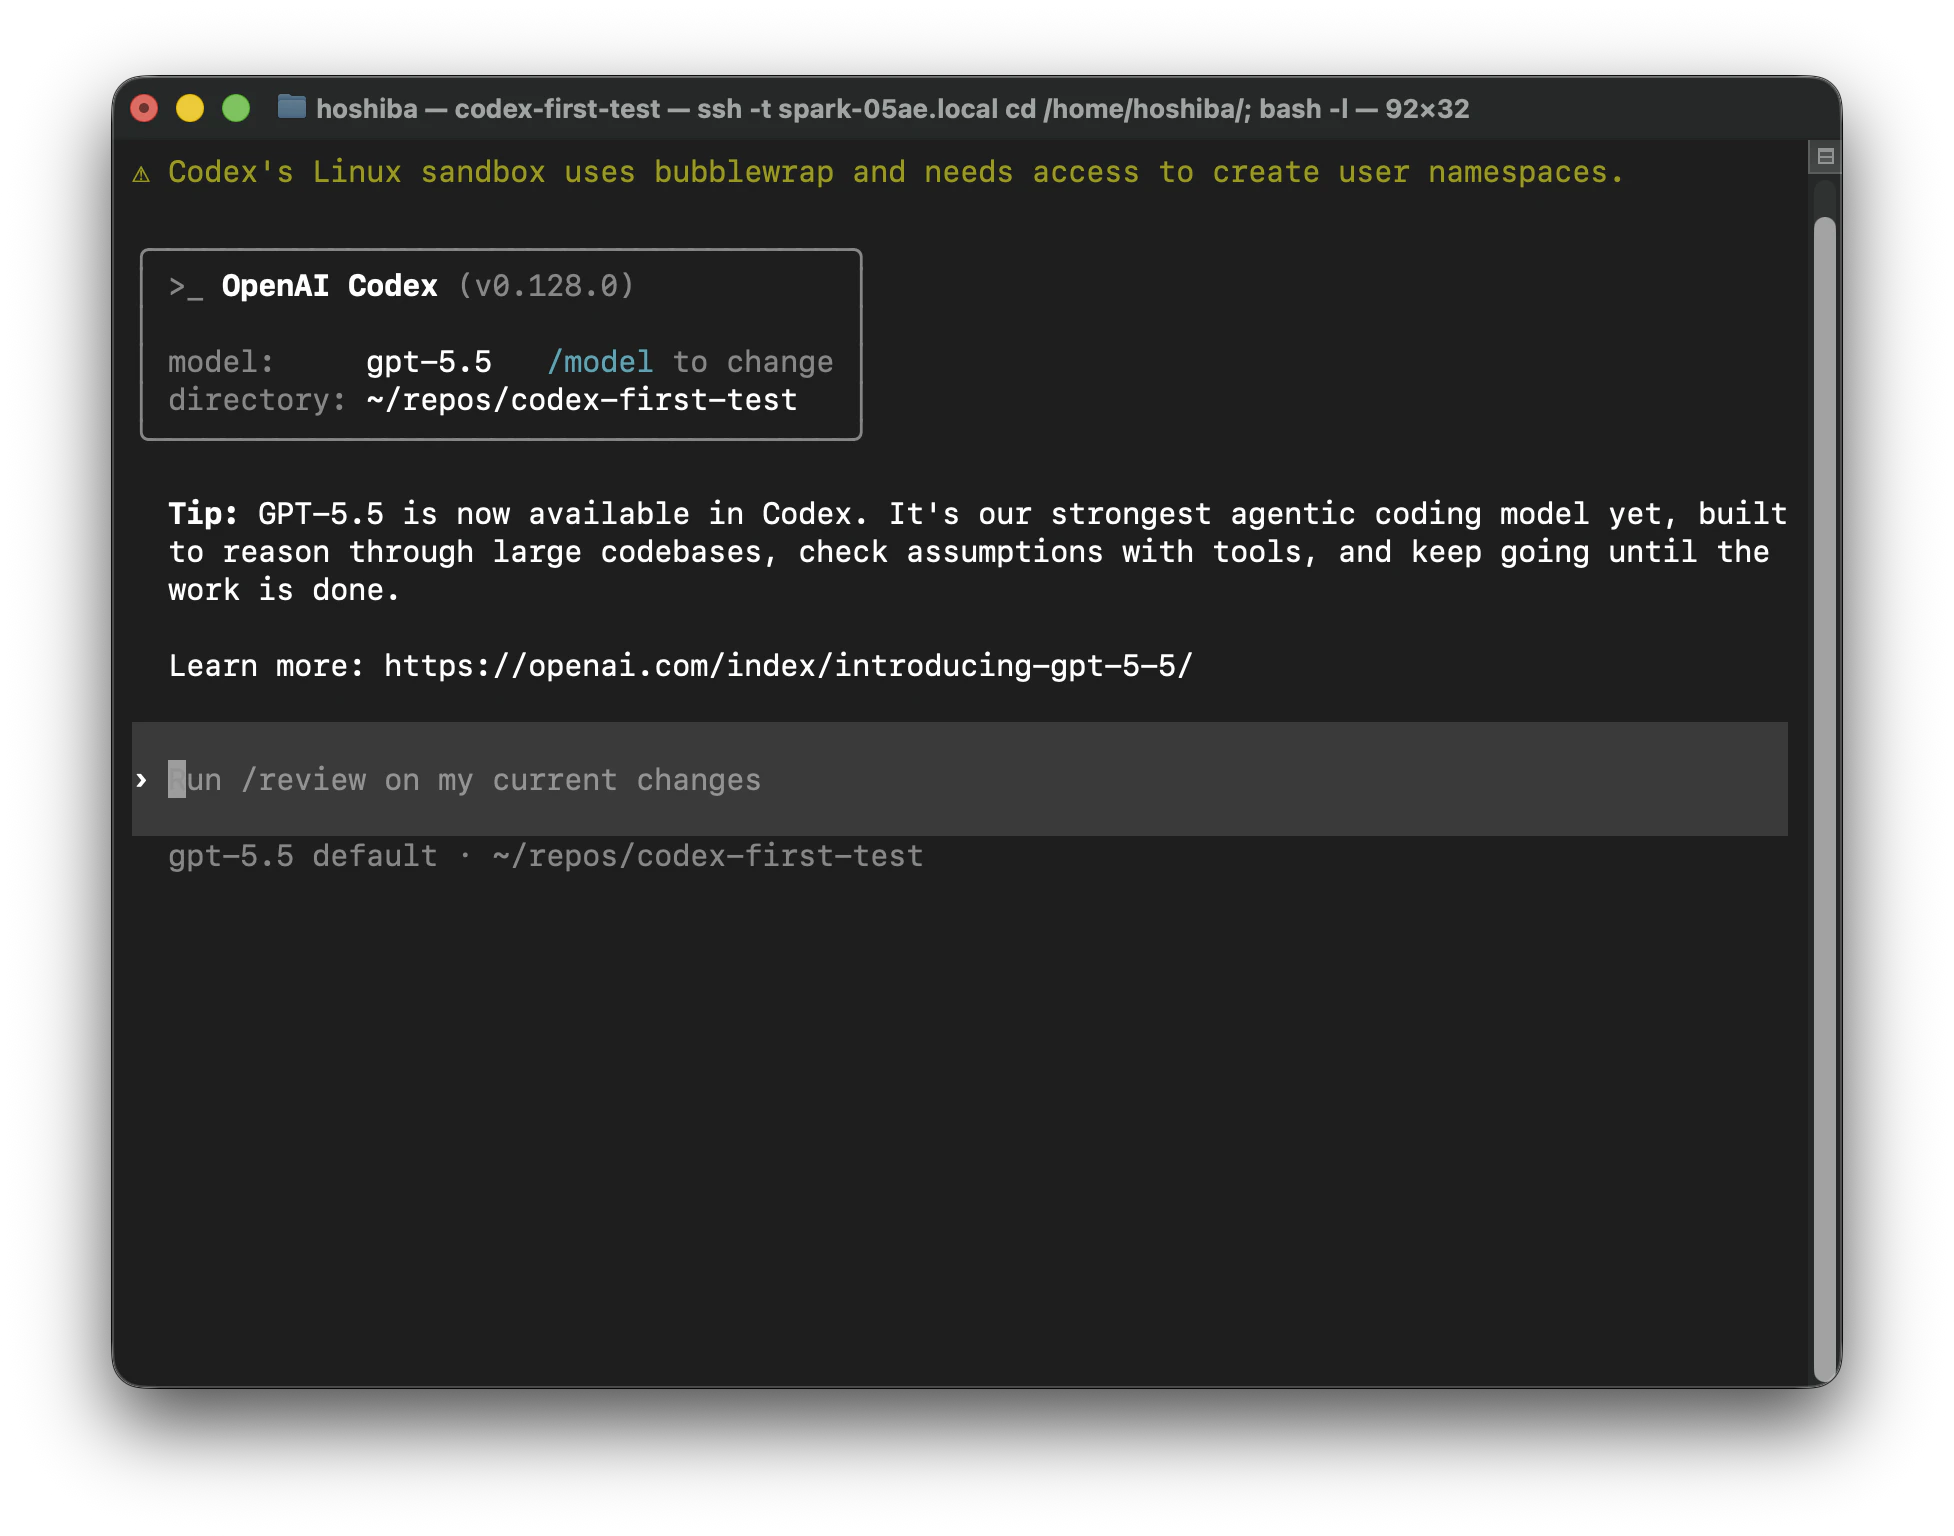Click the status line "gpt-5.5 default"
This screenshot has height=1536, width=1954.
[303, 856]
